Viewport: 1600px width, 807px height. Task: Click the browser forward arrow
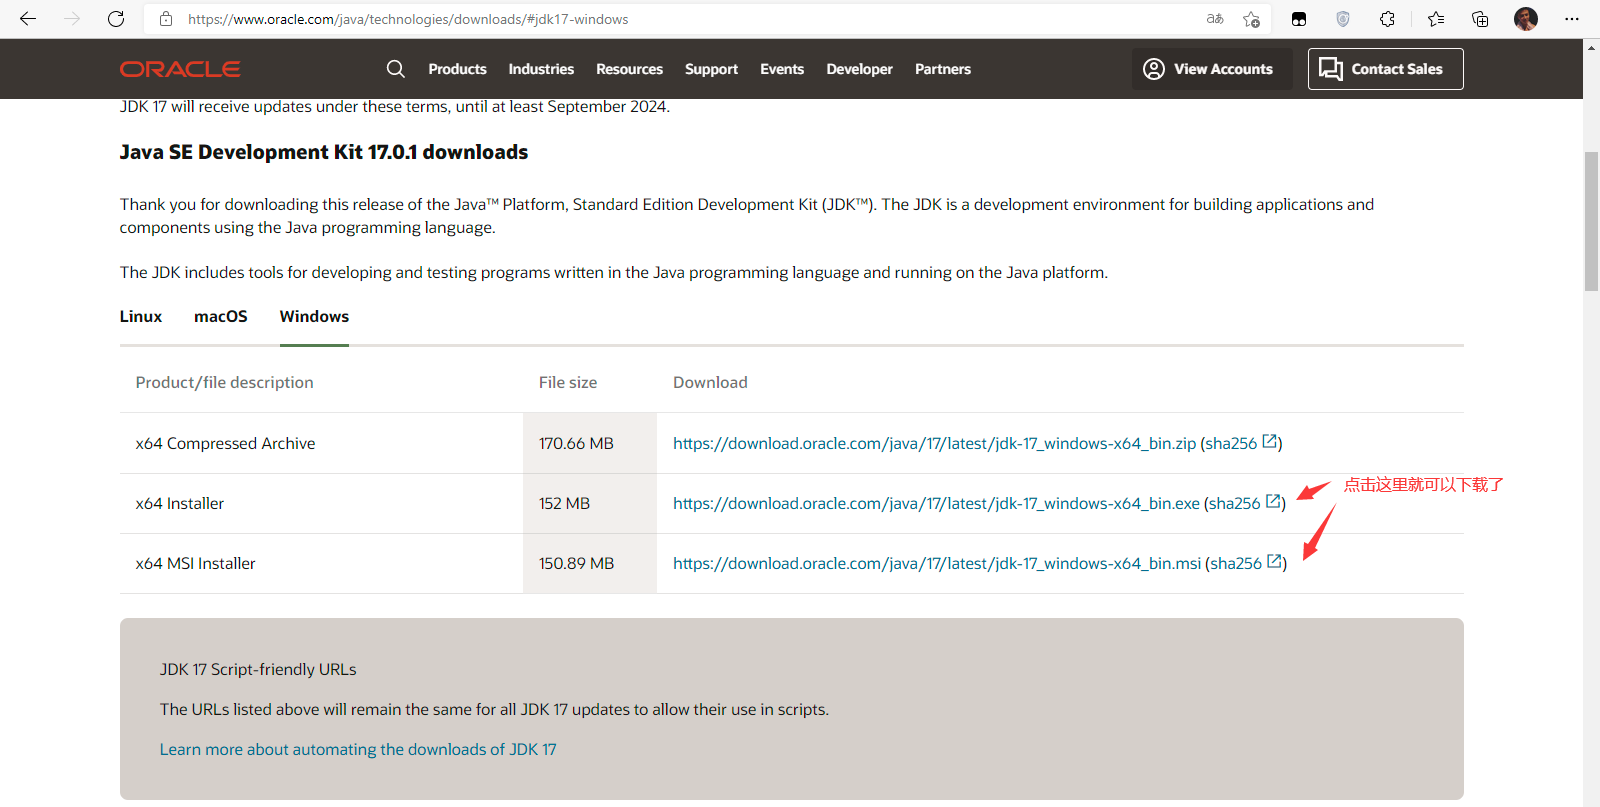72,19
